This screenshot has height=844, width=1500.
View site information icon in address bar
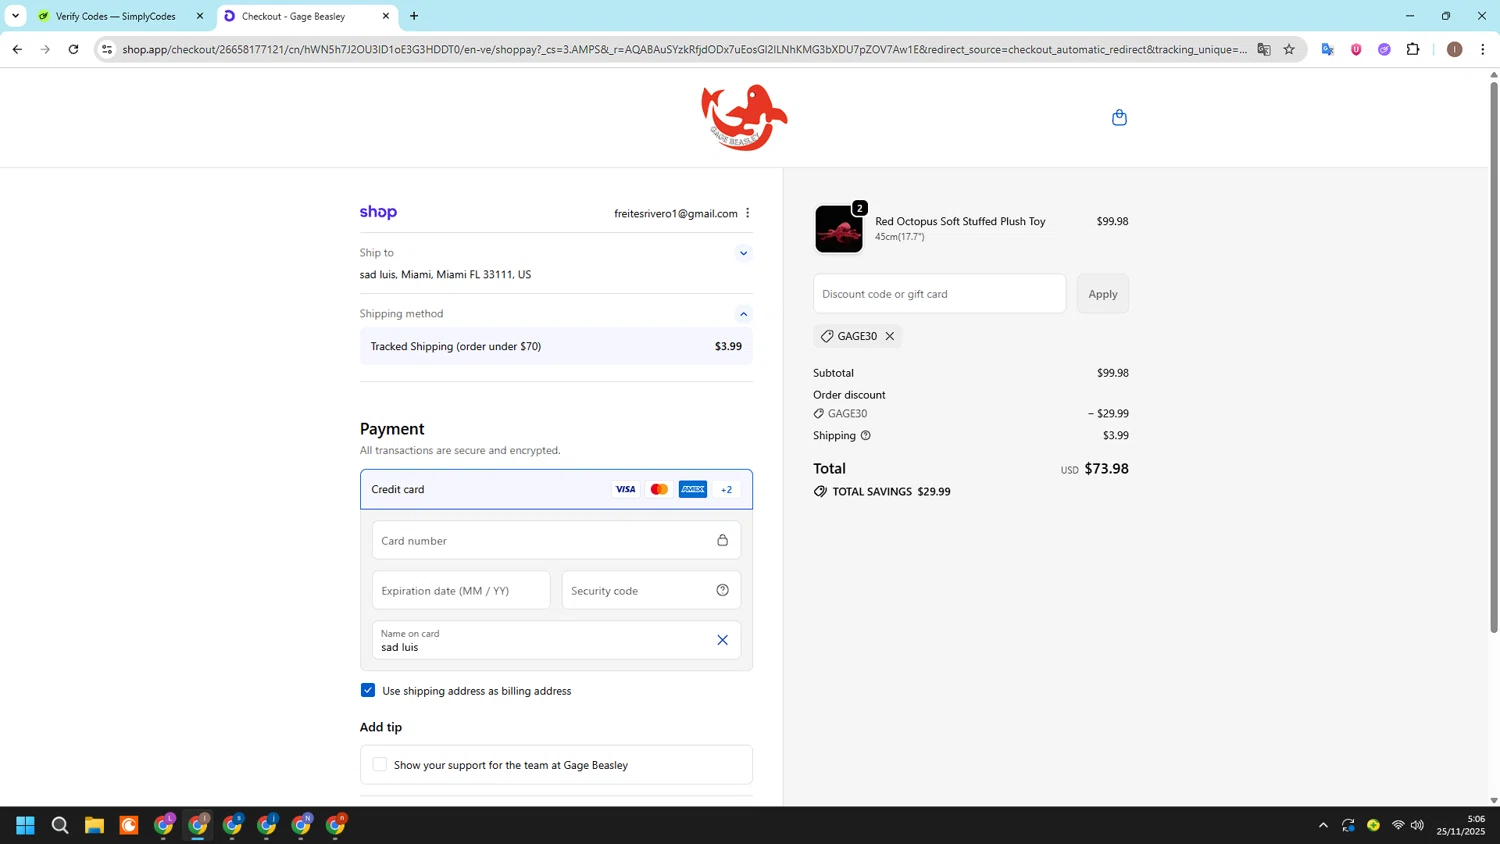click(x=107, y=49)
